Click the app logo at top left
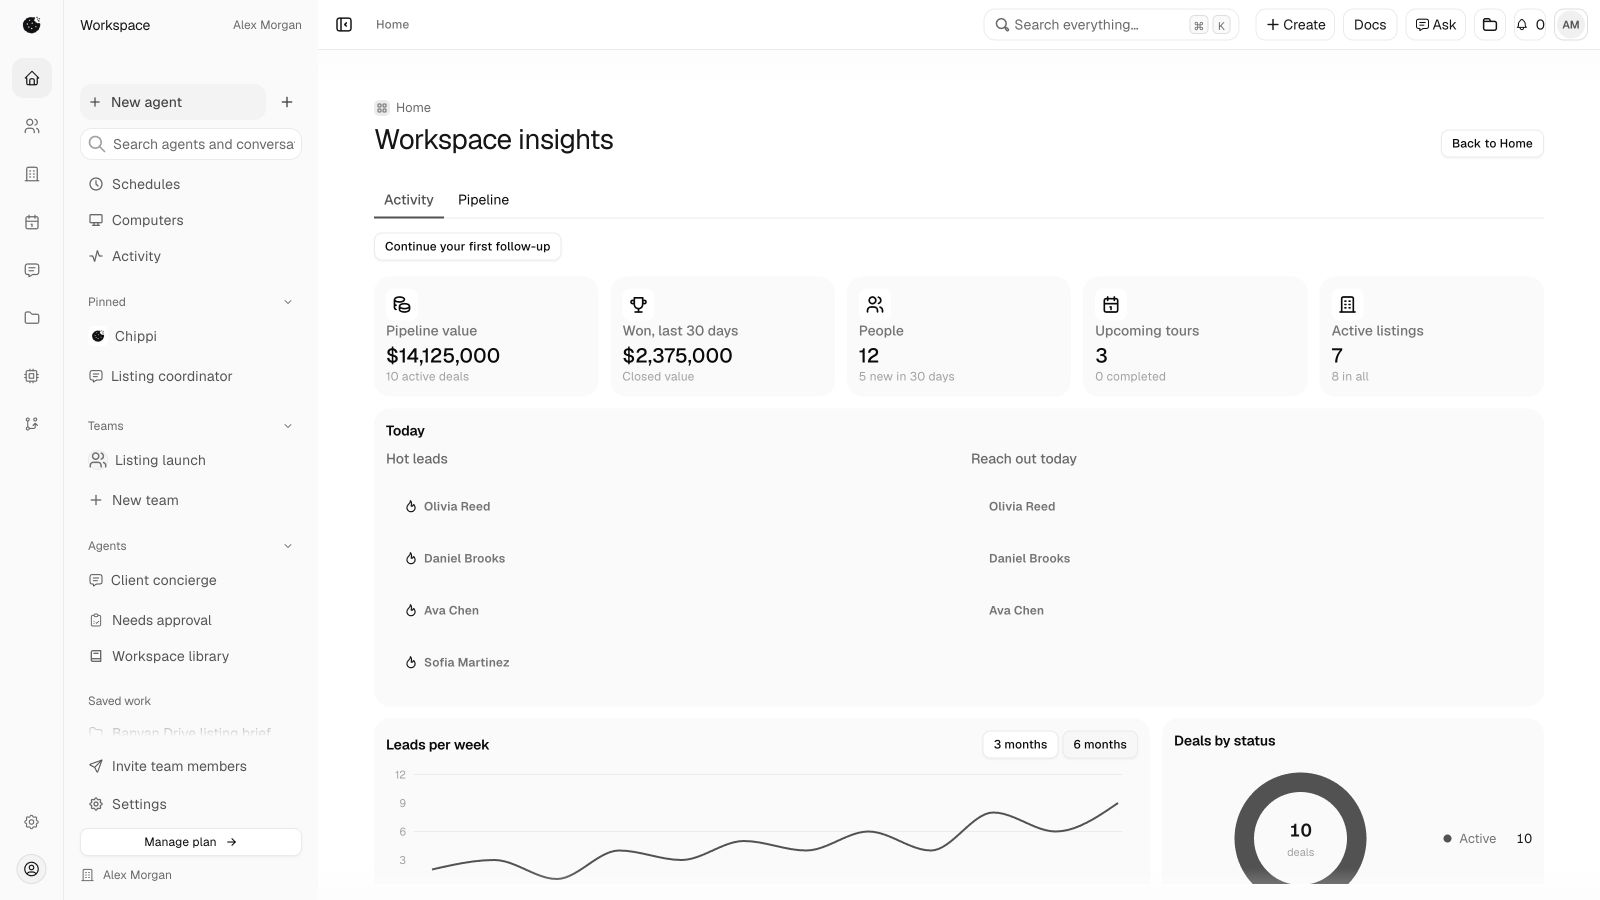Image resolution: width=1600 pixels, height=900 pixels. 32,25
